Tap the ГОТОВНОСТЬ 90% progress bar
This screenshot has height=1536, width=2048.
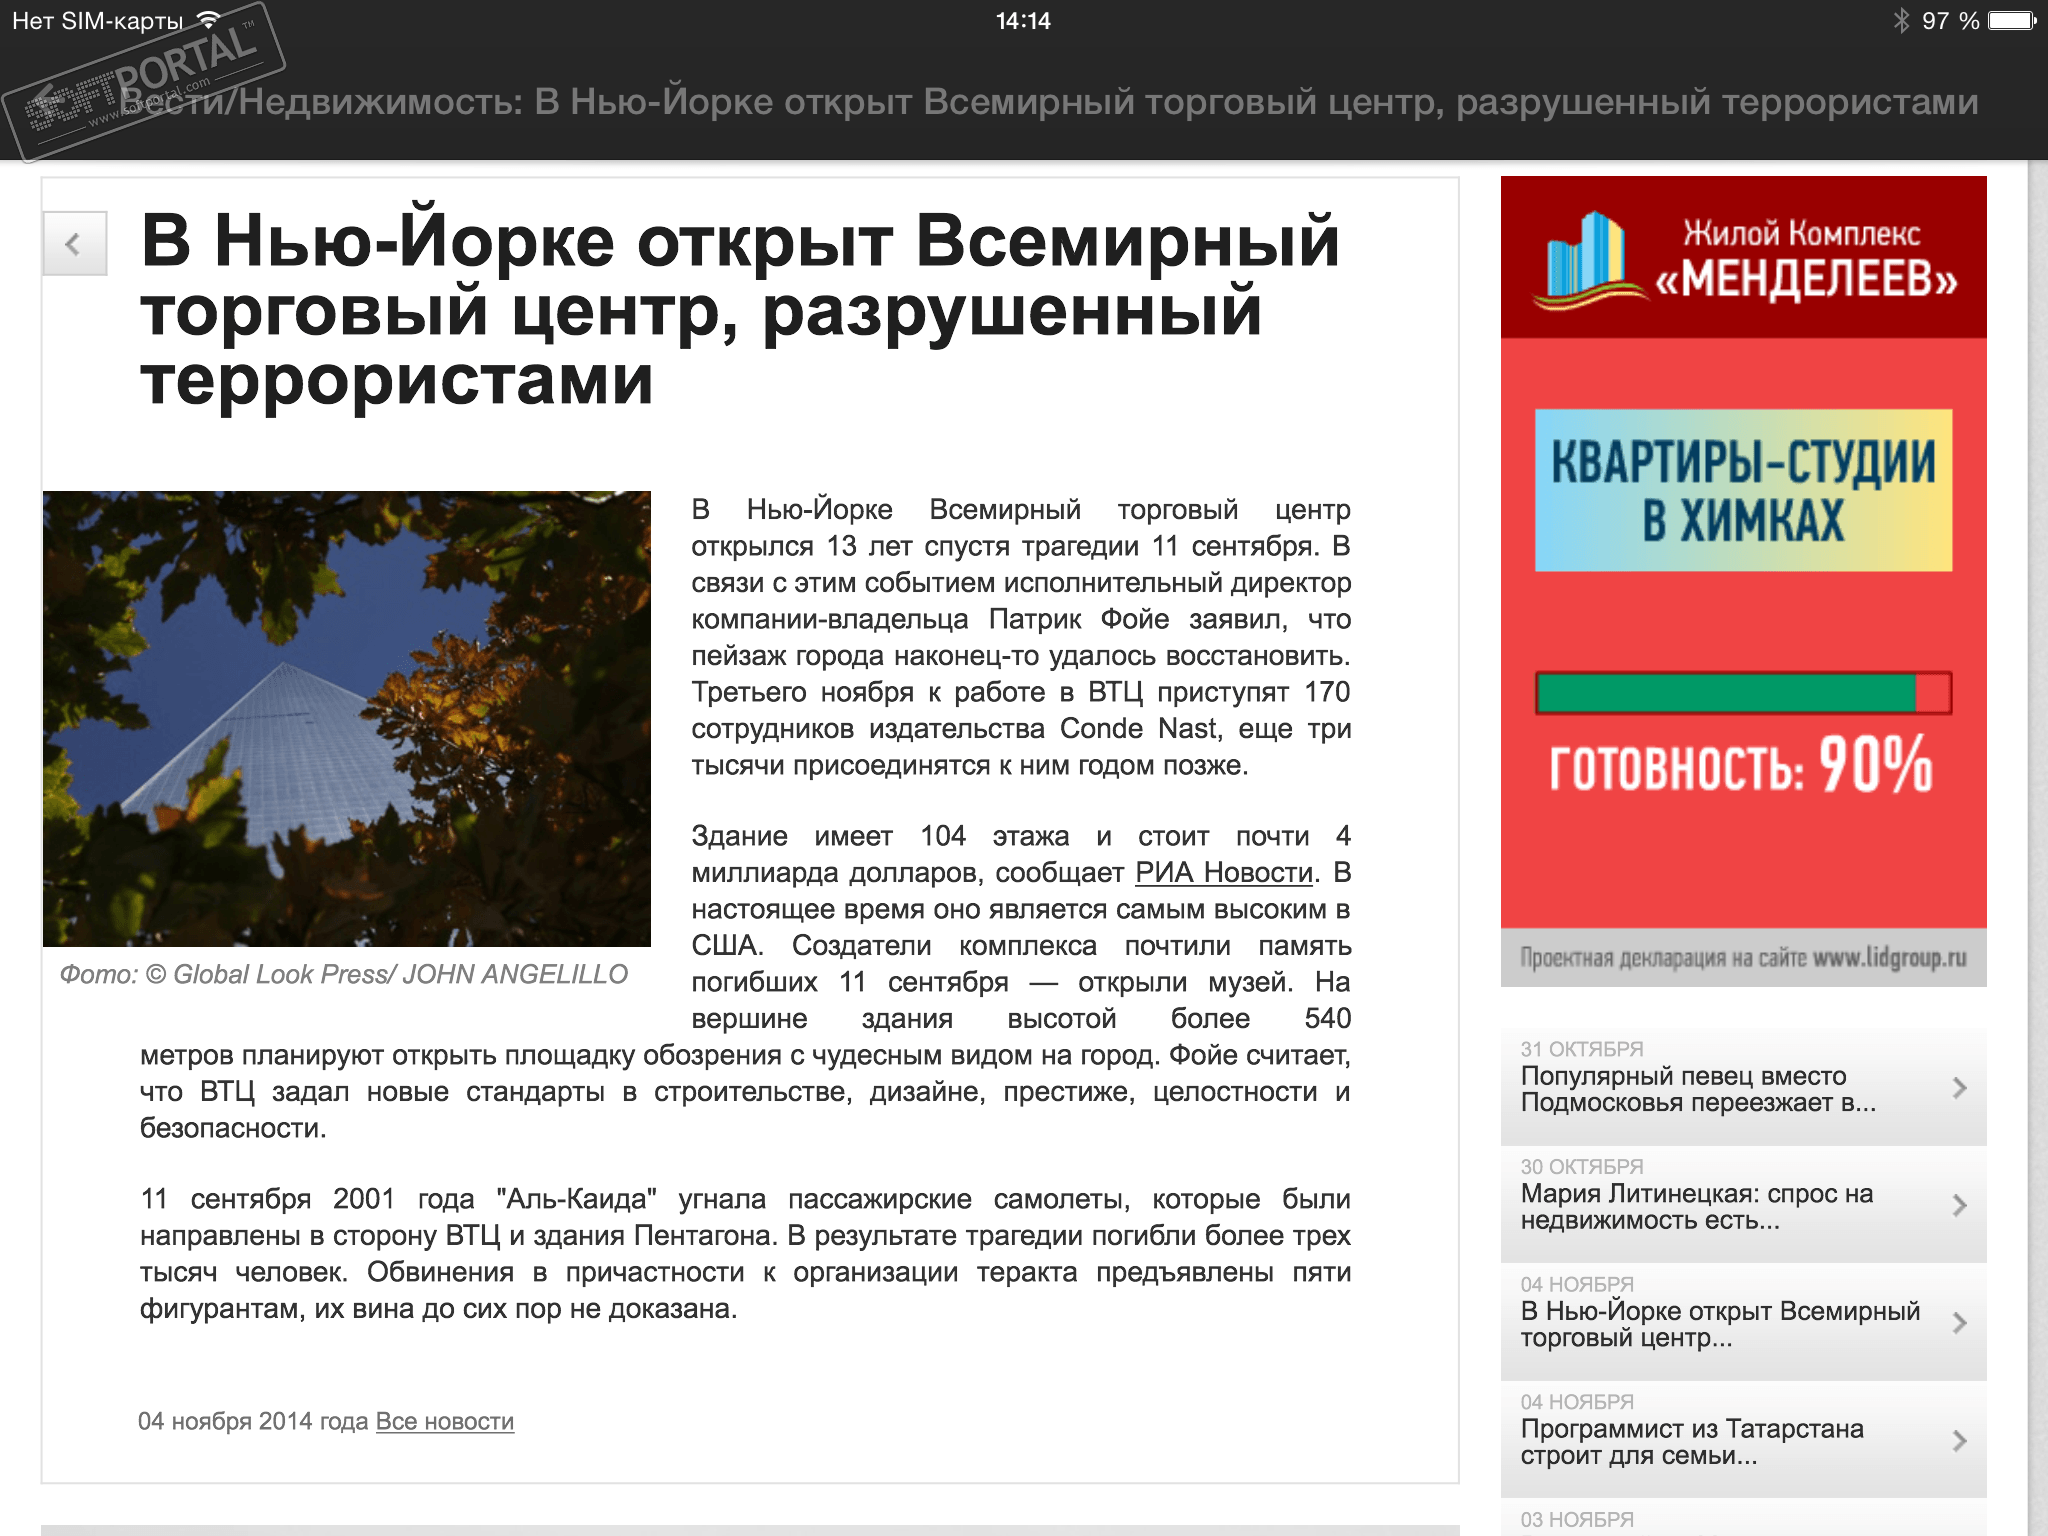pos(1742,693)
